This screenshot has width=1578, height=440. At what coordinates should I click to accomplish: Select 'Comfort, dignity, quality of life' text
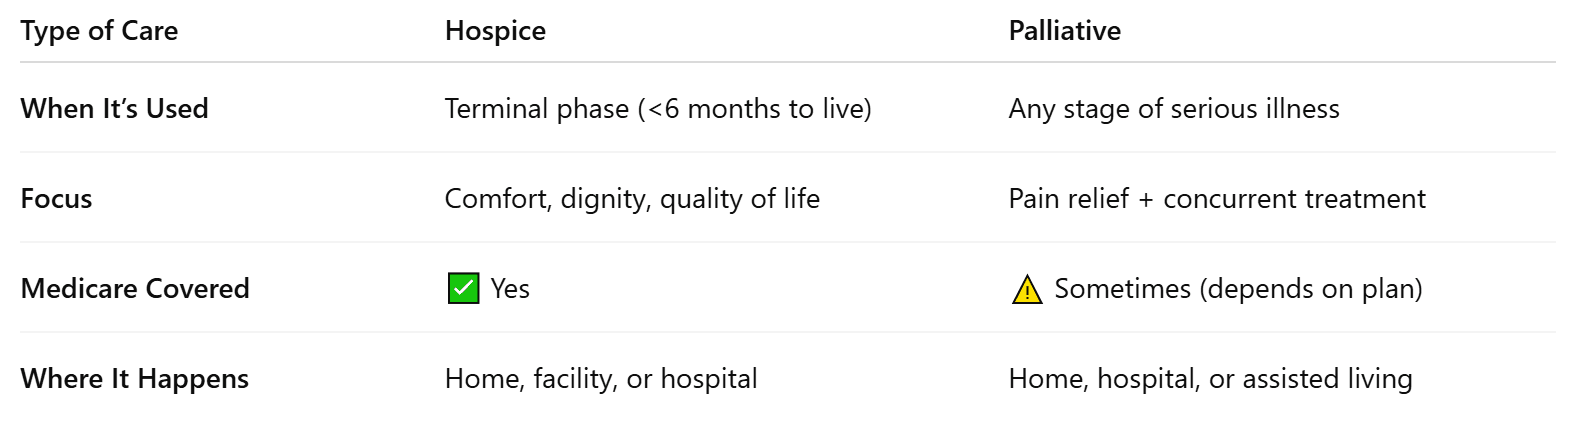point(632,198)
